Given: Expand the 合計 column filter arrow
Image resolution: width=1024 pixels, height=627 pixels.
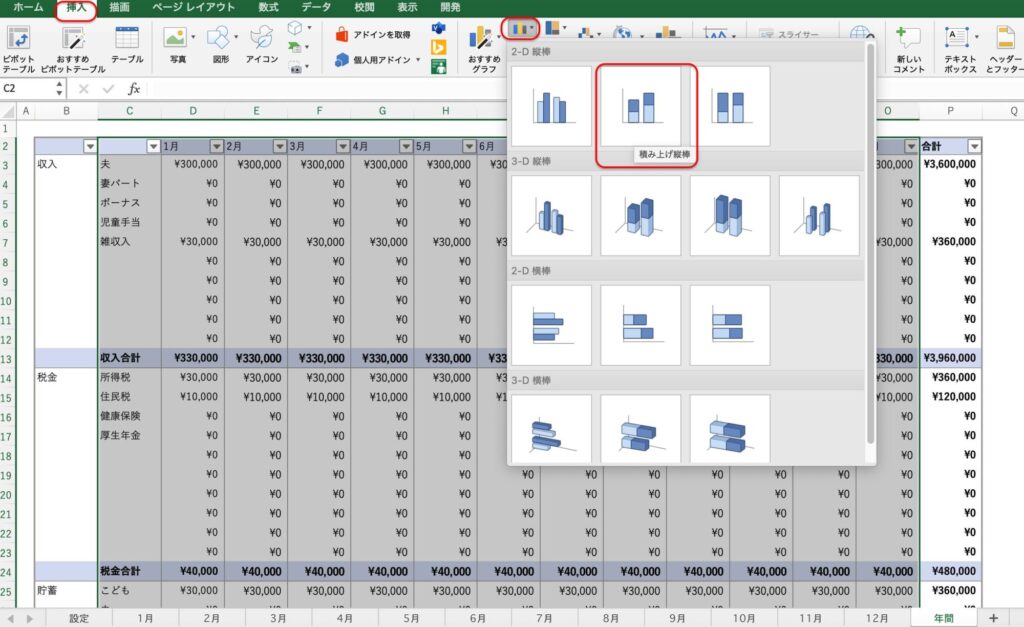Looking at the screenshot, I should (974, 146).
